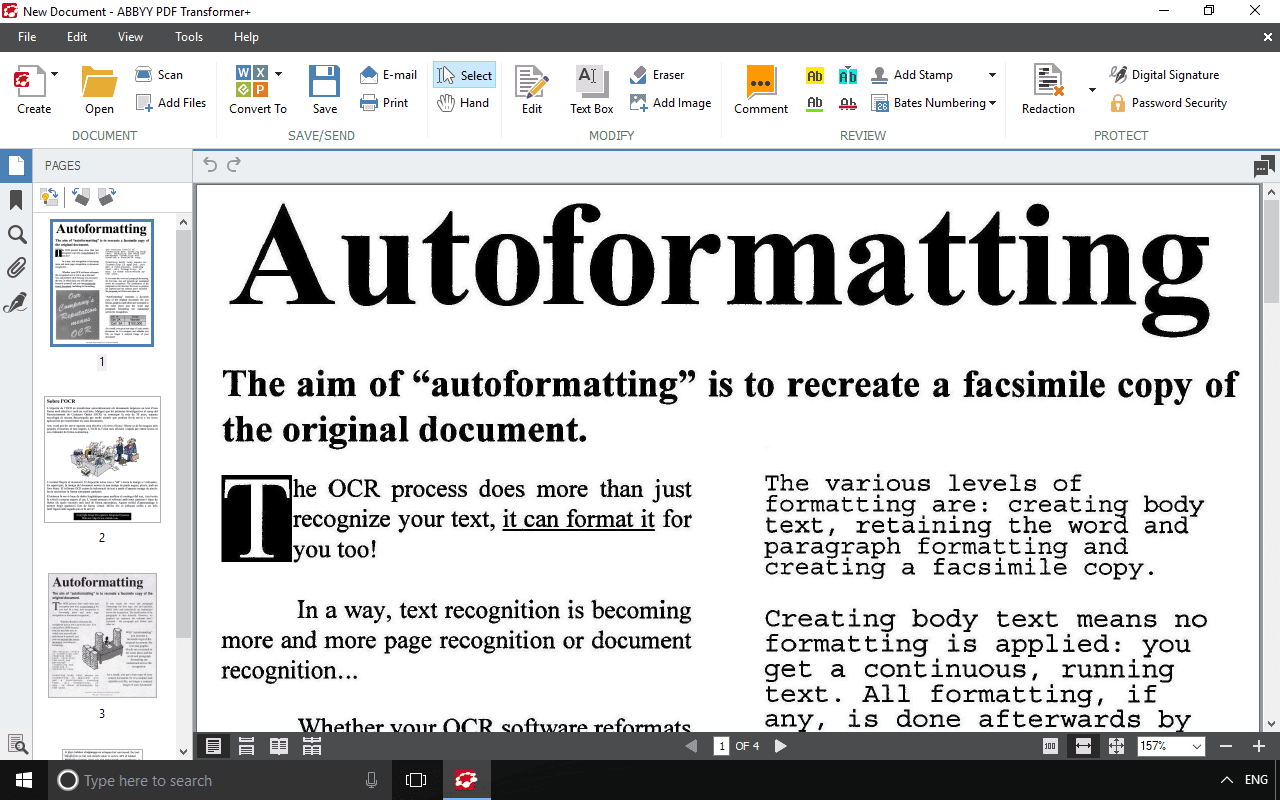Open the View menu
1280x800 pixels.
click(x=130, y=37)
